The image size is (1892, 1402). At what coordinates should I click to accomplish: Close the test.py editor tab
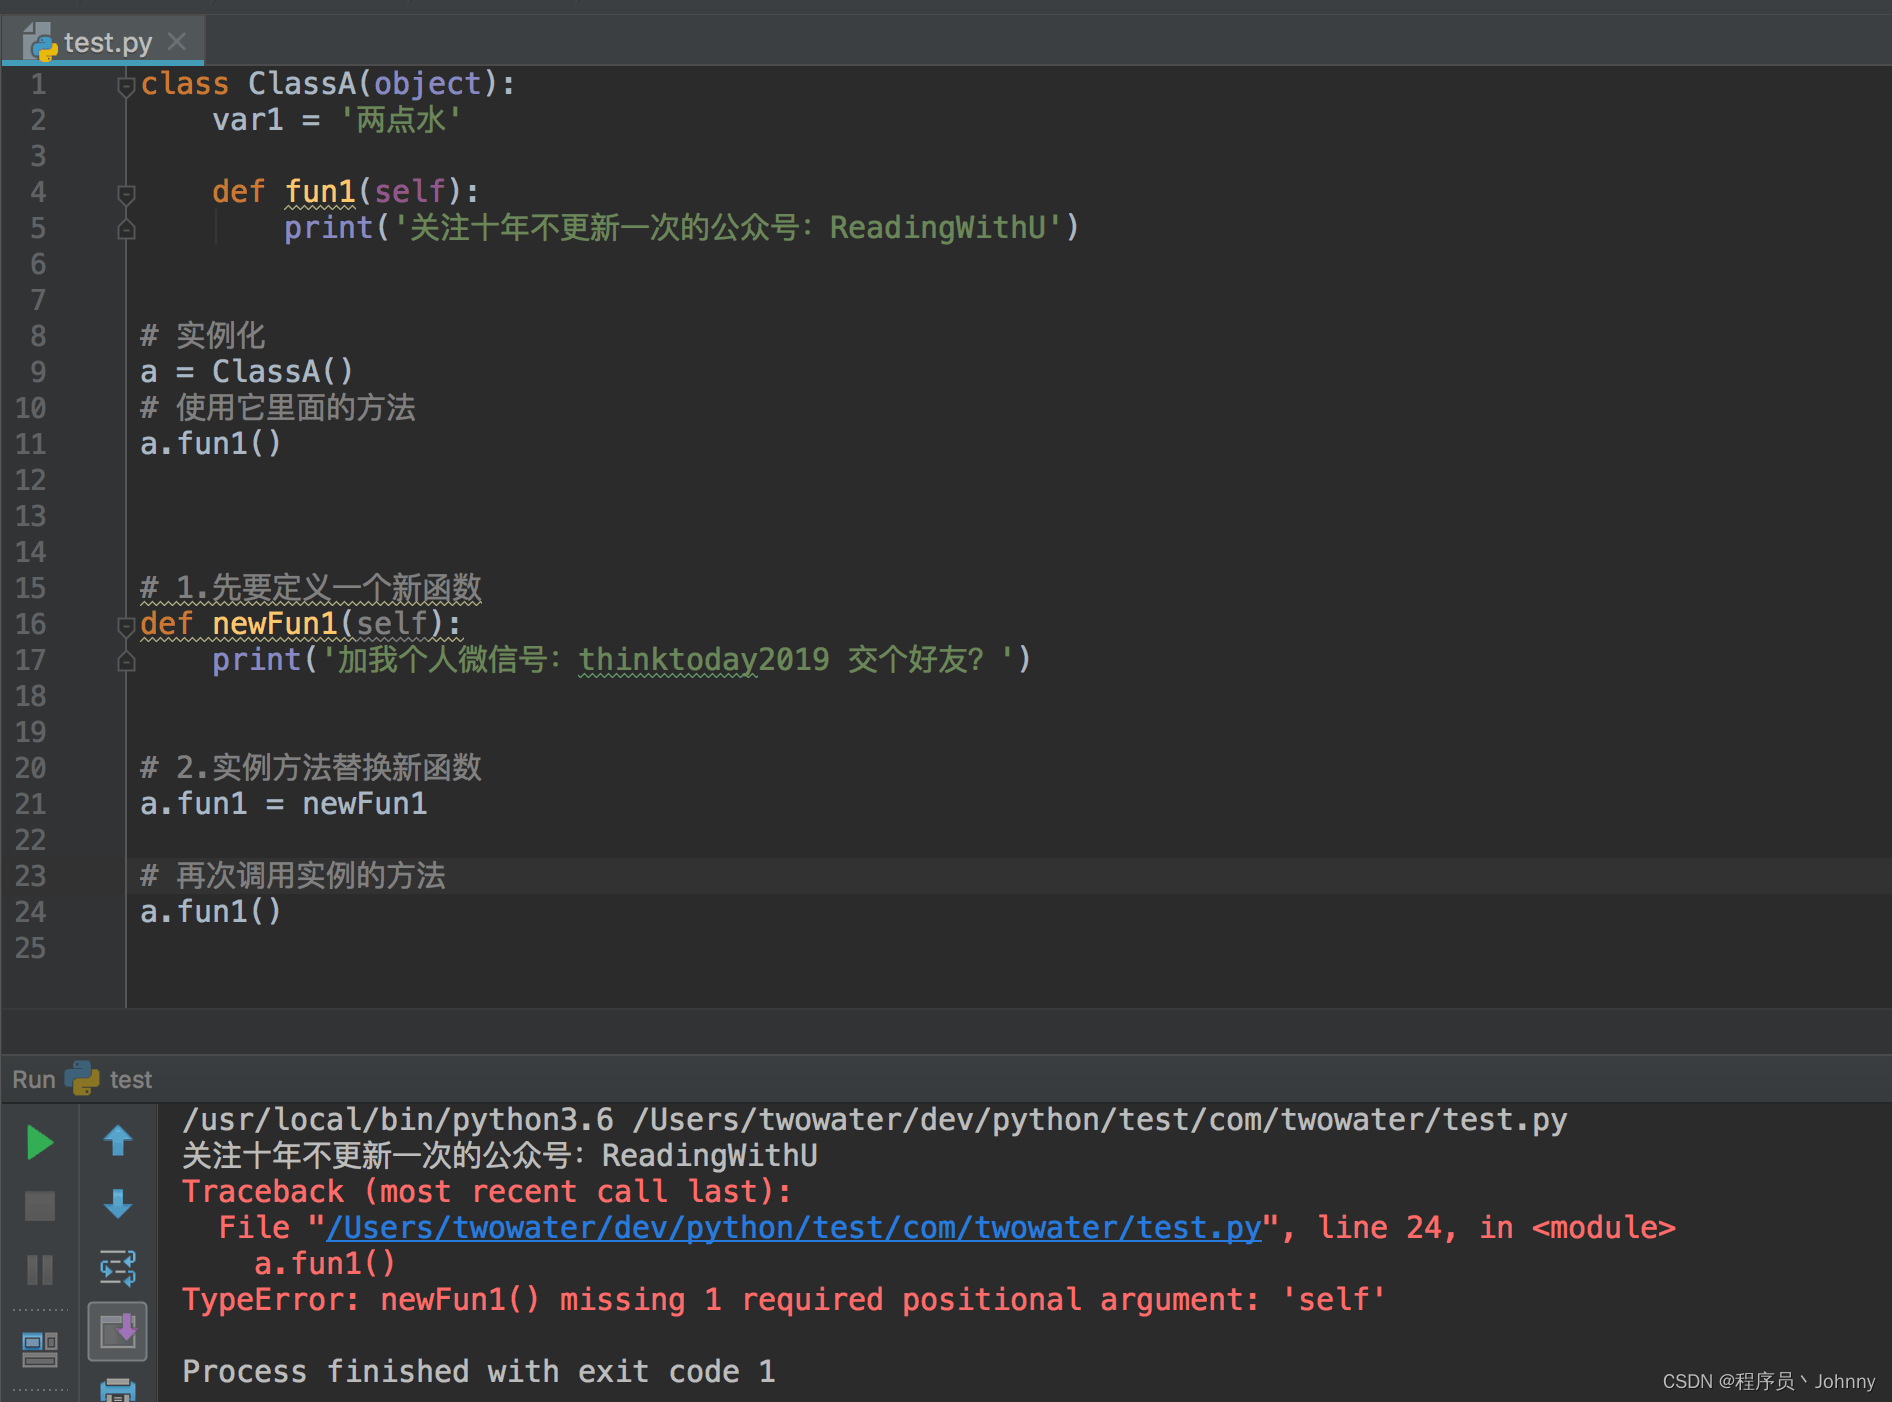click(177, 41)
